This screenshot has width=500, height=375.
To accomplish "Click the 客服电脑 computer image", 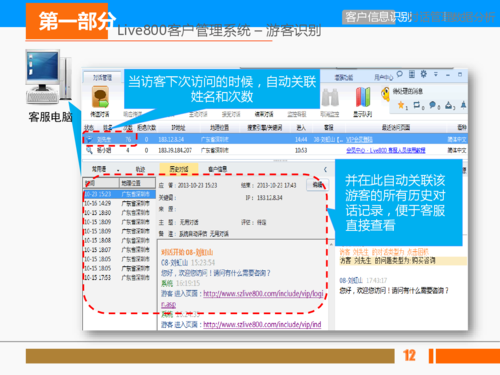I will 48,77.
